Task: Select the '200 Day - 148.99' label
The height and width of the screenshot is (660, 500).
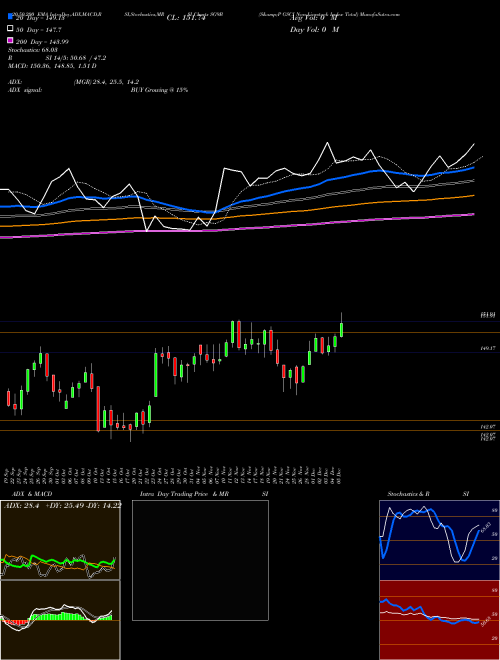Action: tap(42, 42)
